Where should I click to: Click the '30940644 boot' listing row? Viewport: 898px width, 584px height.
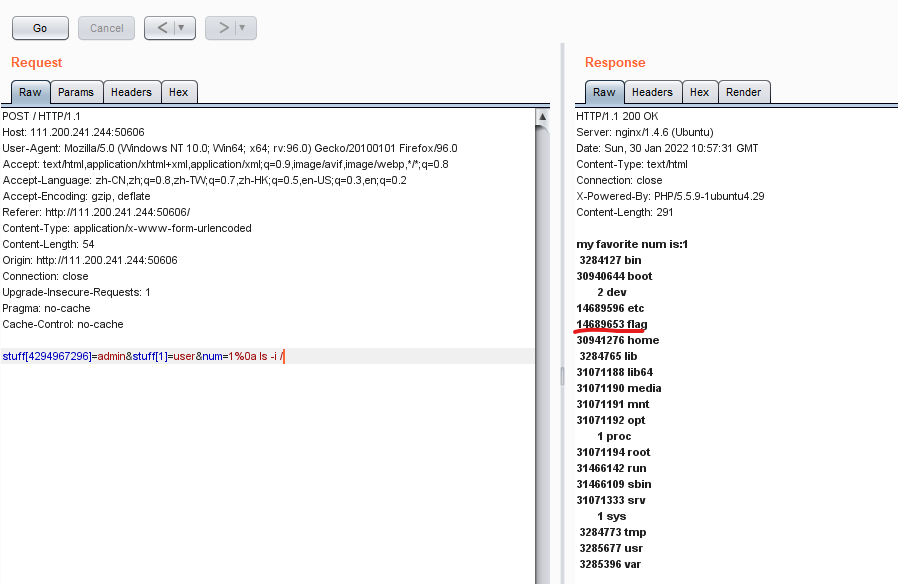pyautogui.click(x=615, y=277)
